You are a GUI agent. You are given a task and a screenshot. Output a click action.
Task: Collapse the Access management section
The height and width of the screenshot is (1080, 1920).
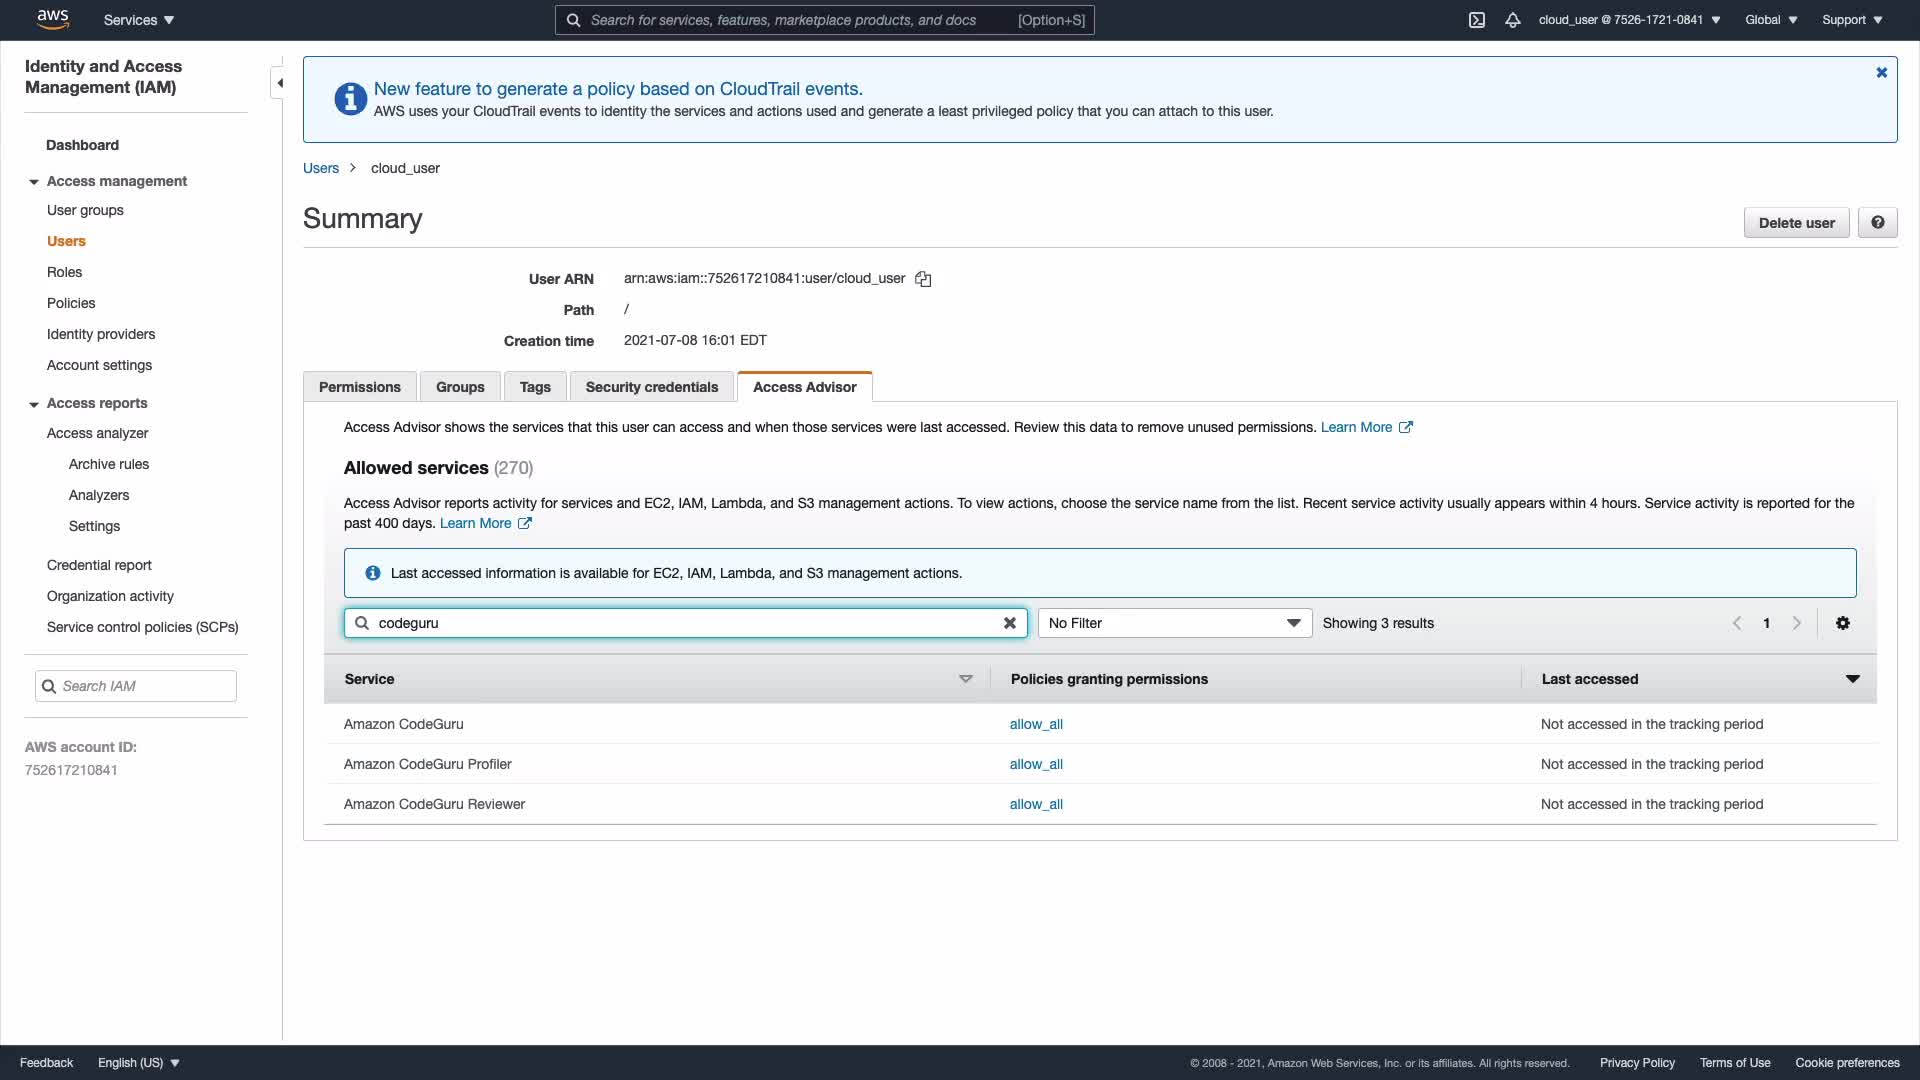(34, 182)
